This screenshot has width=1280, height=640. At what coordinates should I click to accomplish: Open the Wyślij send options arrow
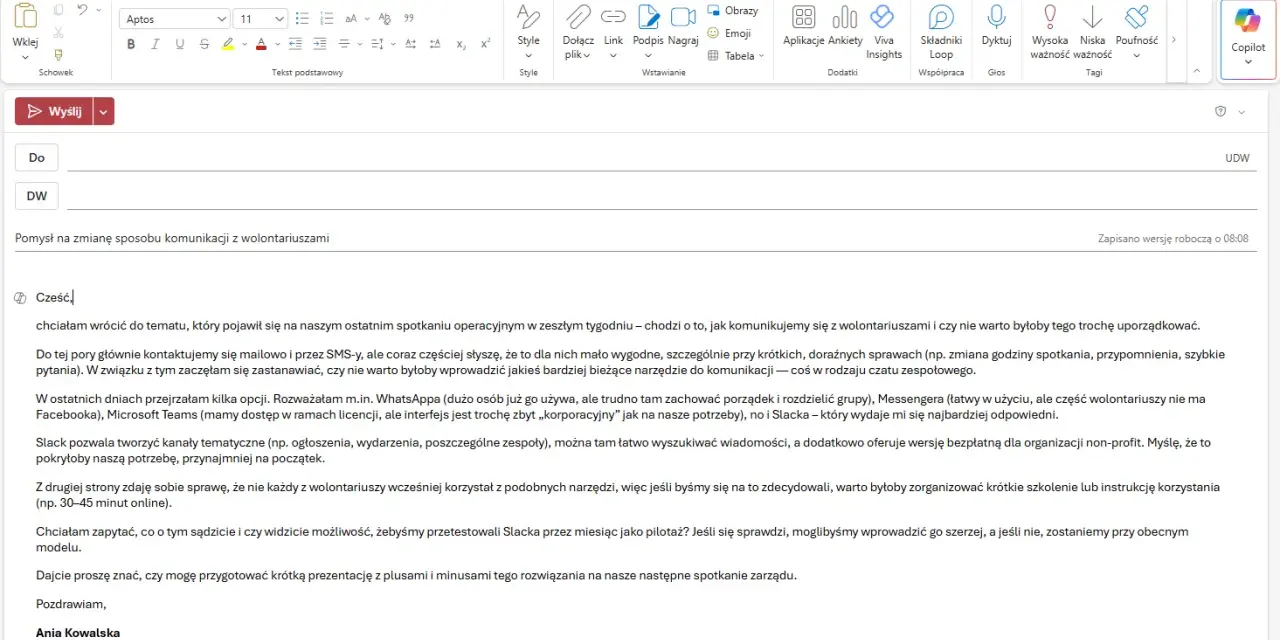tap(104, 111)
